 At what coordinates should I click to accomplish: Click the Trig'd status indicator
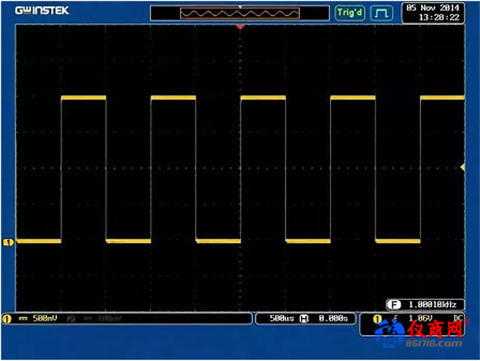click(350, 13)
